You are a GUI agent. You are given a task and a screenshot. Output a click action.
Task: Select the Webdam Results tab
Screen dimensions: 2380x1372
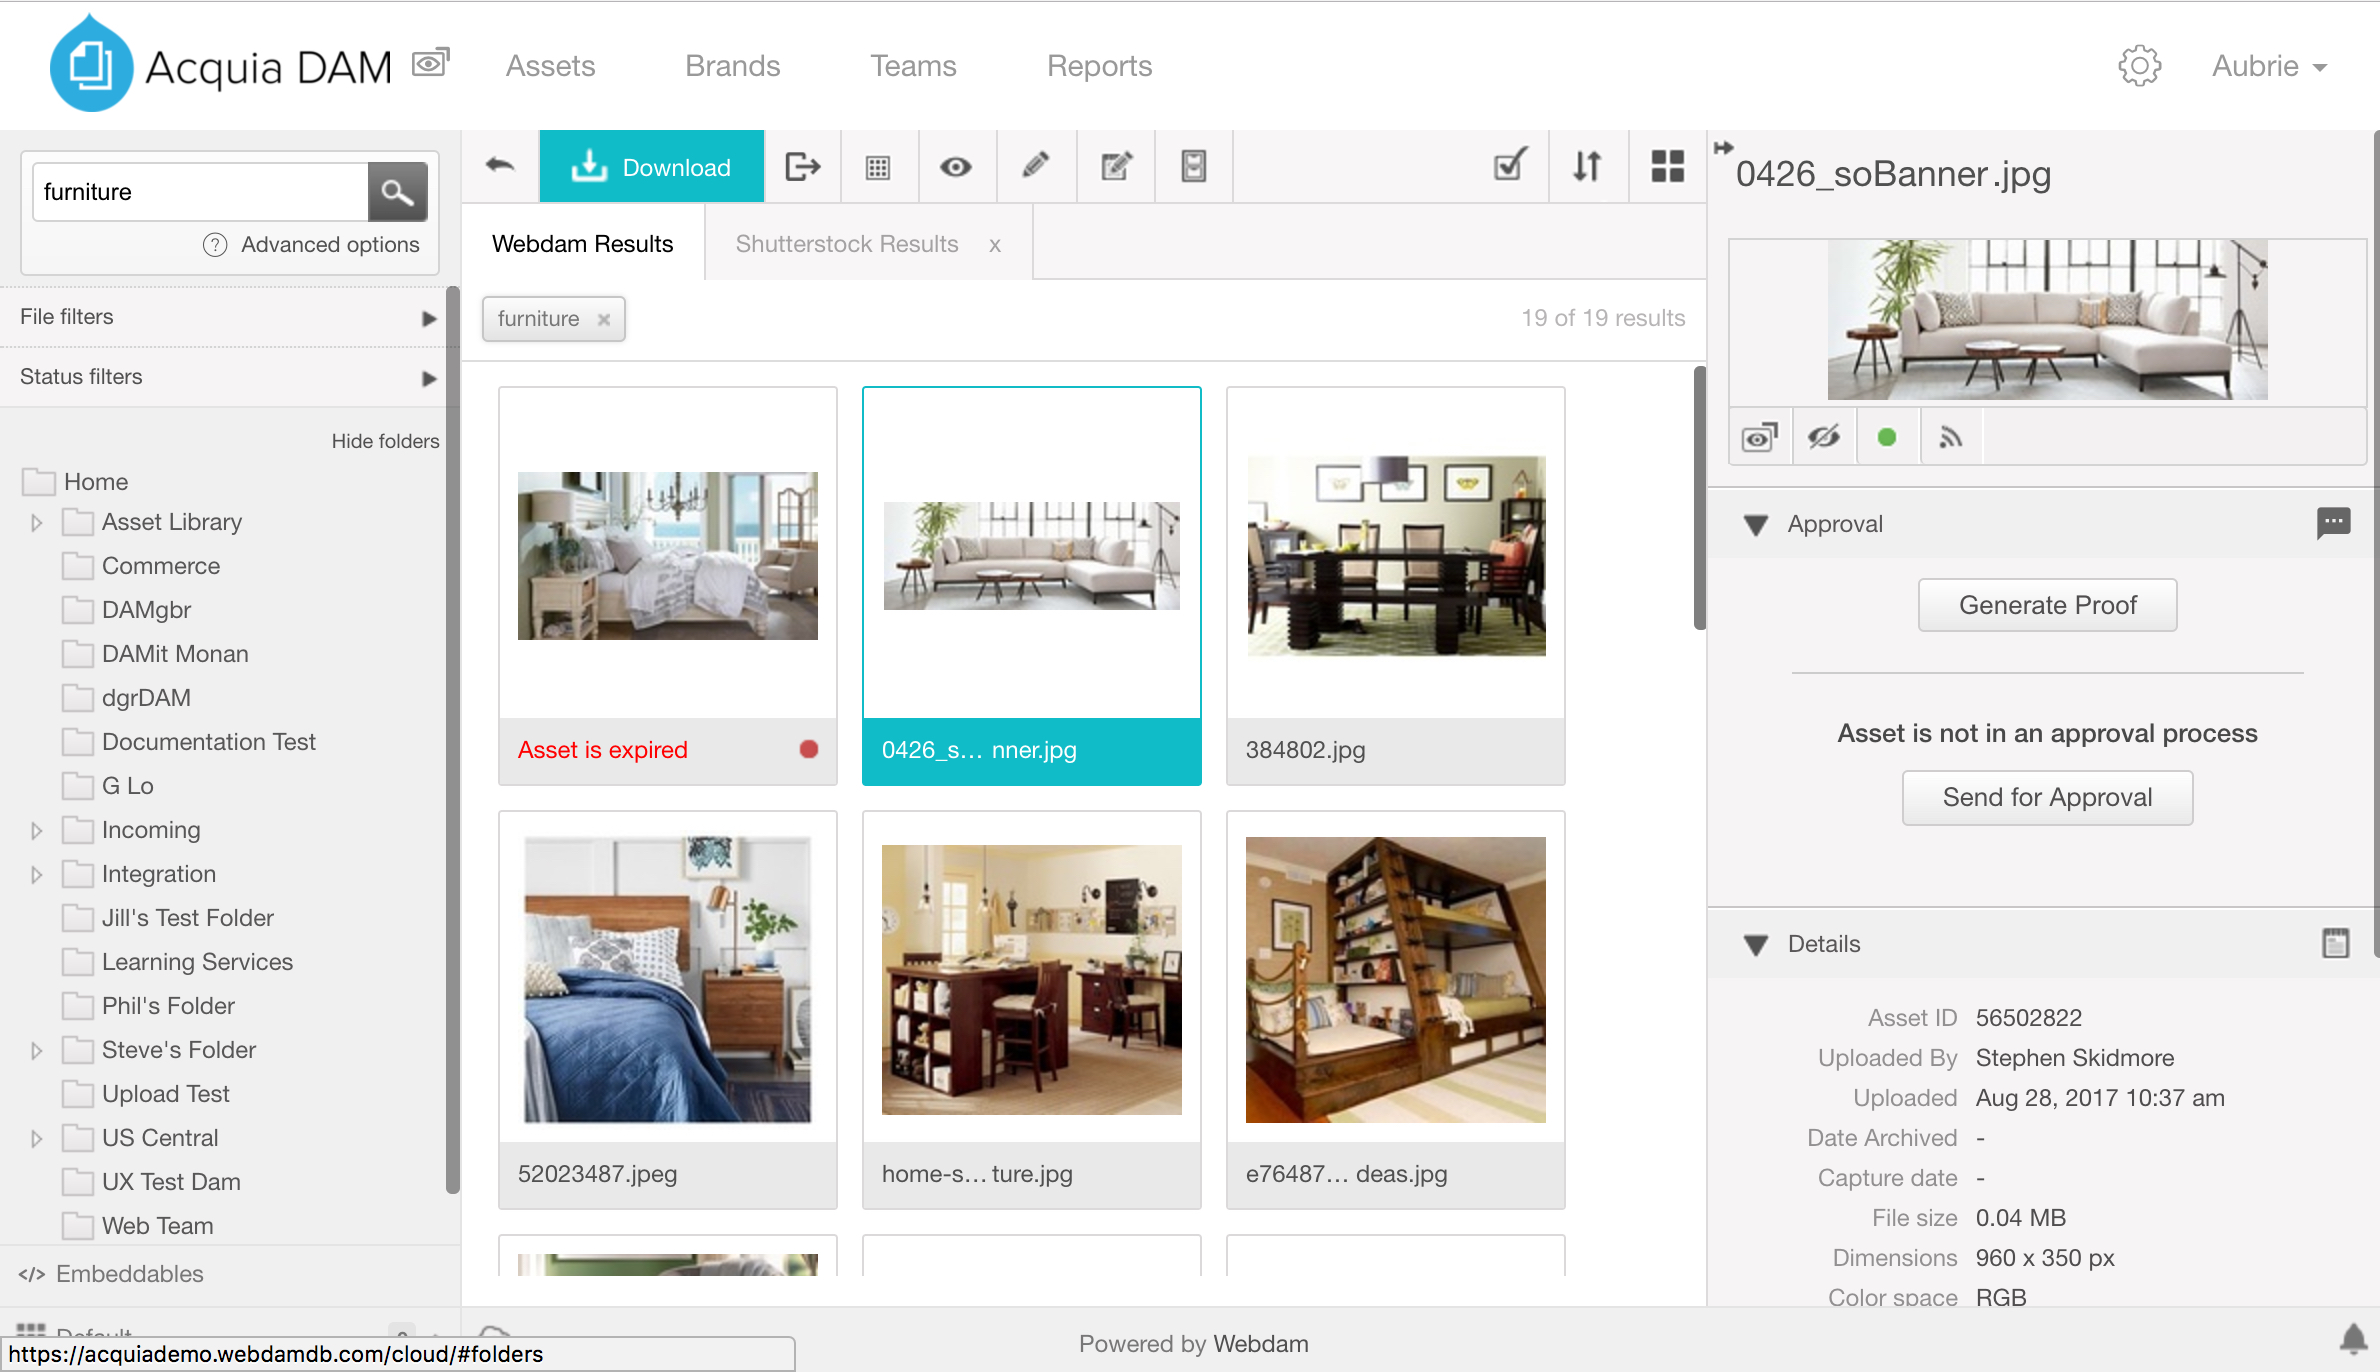(584, 245)
